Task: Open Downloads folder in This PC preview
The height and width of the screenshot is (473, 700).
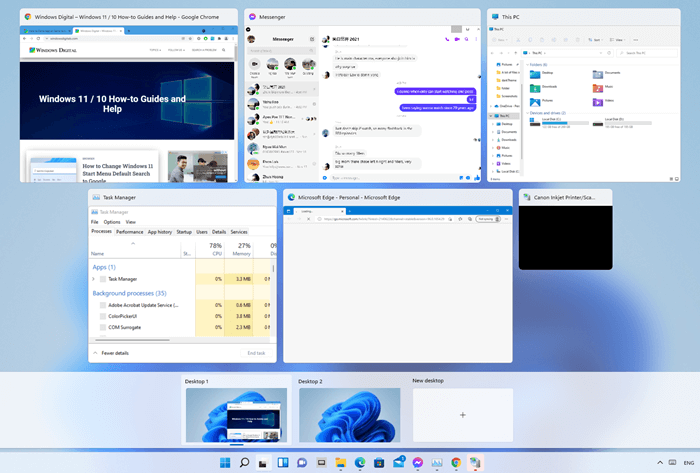Action: point(544,88)
